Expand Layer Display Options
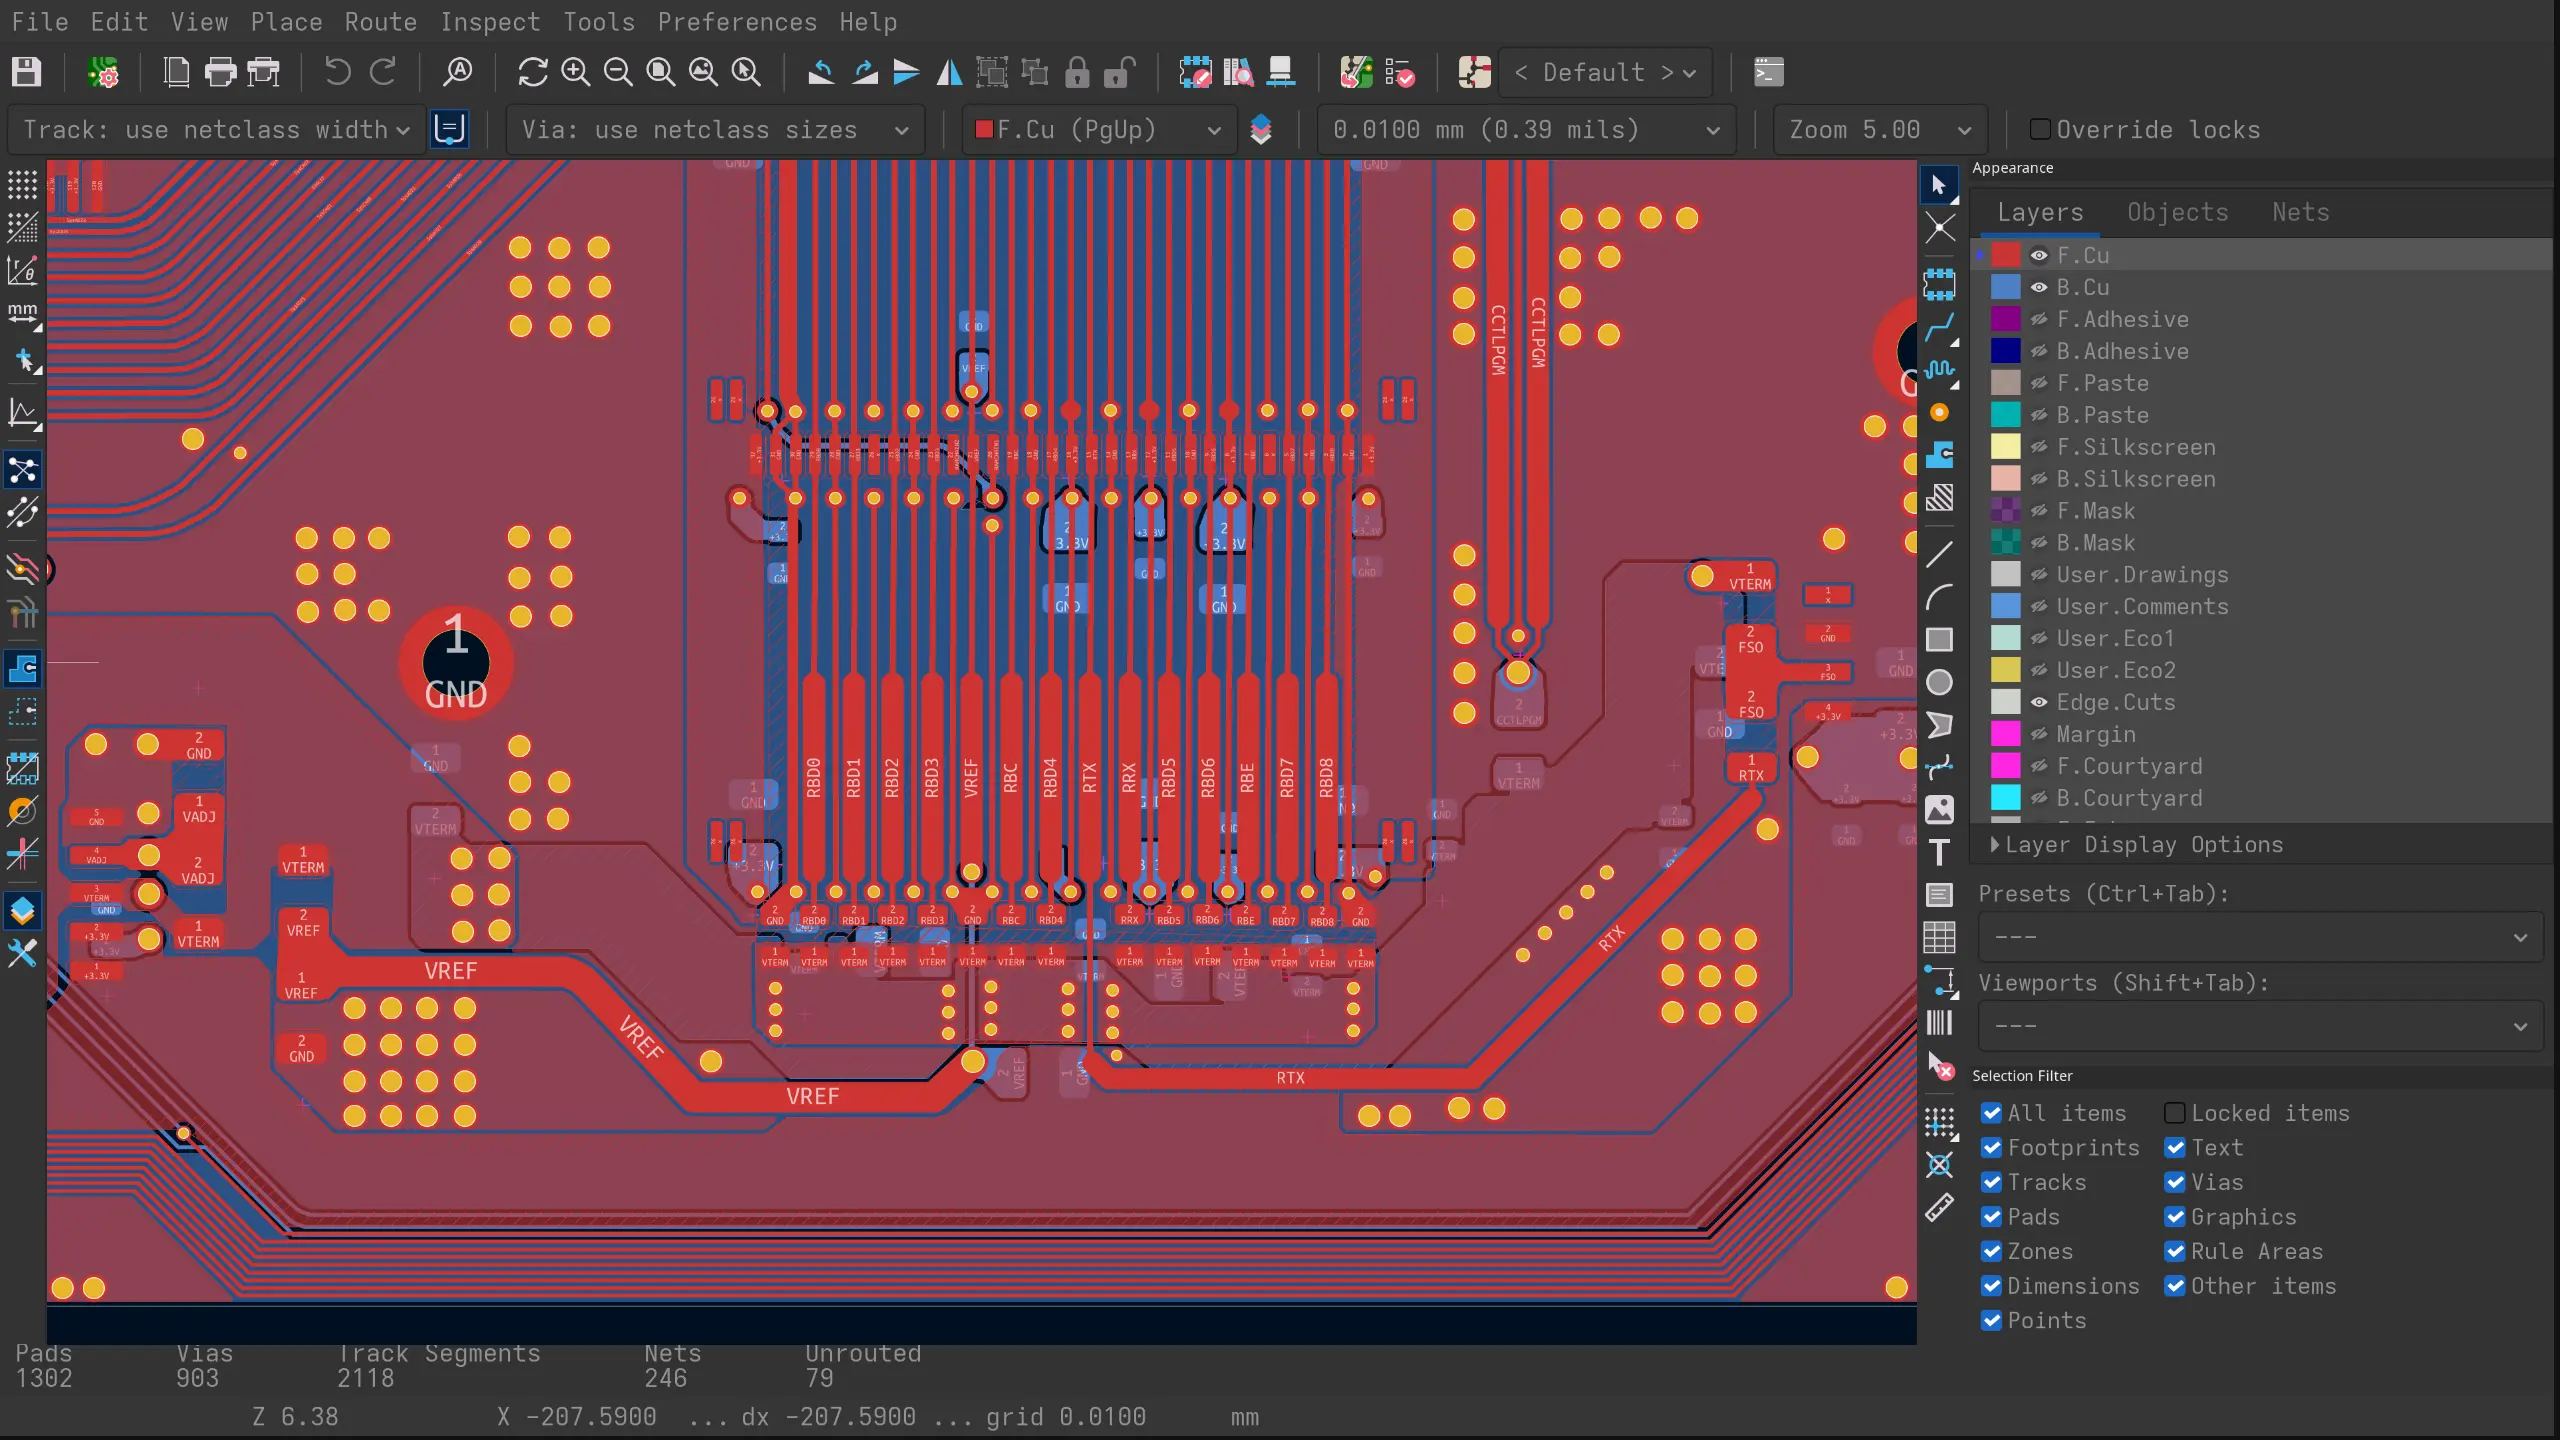 click(x=2136, y=845)
